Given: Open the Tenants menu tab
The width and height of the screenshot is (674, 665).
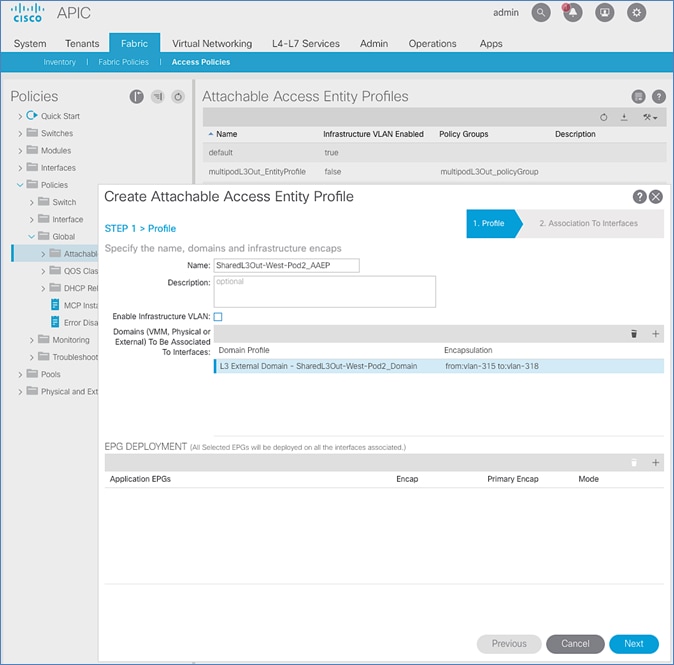Looking at the screenshot, I should pos(82,43).
